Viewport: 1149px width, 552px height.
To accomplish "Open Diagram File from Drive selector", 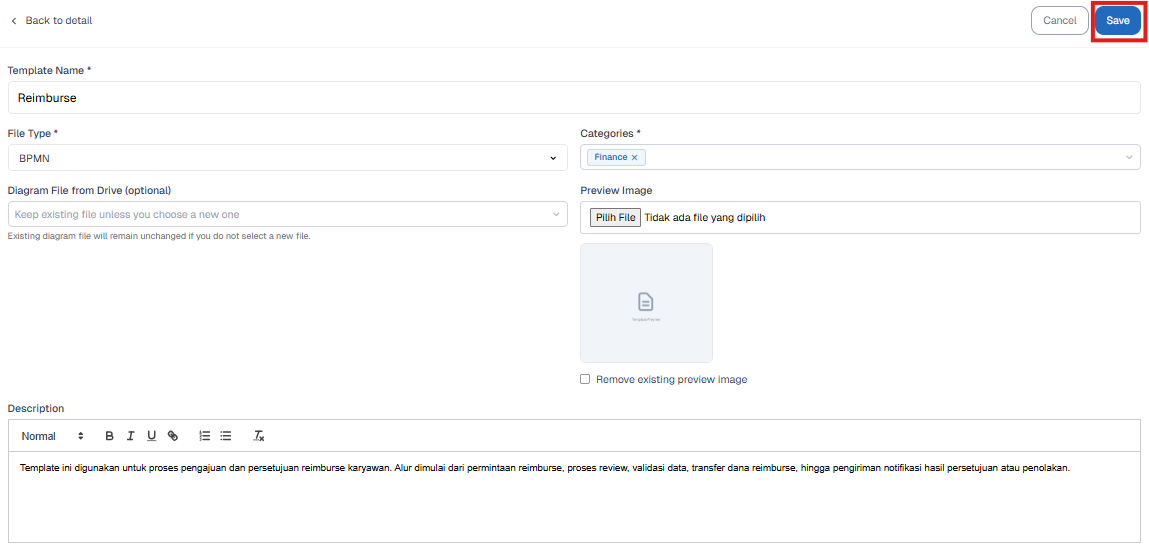I will (x=287, y=214).
